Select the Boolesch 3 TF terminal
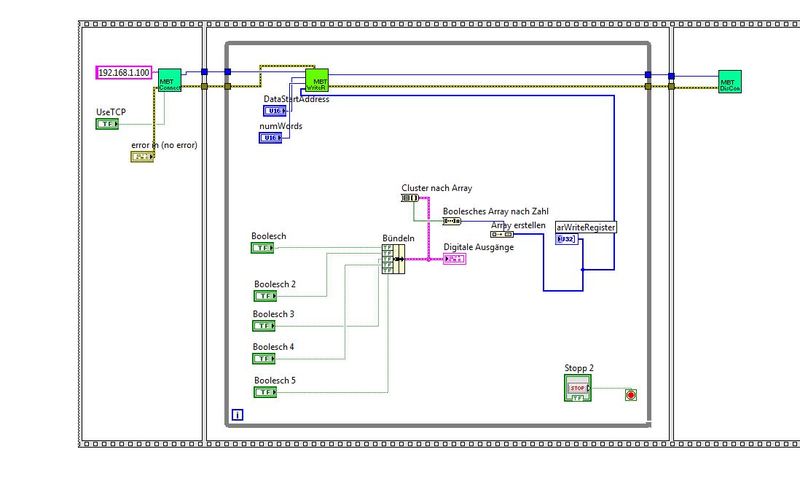 [264, 325]
